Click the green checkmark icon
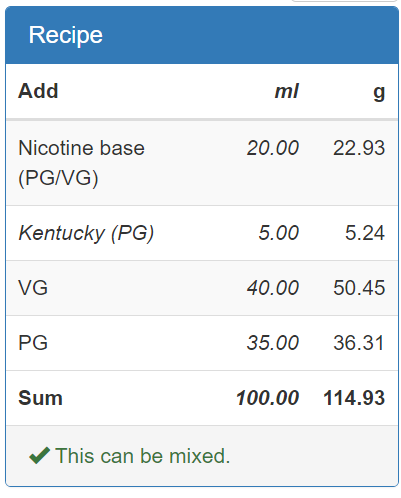Image resolution: width=401 pixels, height=498 pixels. point(40,455)
